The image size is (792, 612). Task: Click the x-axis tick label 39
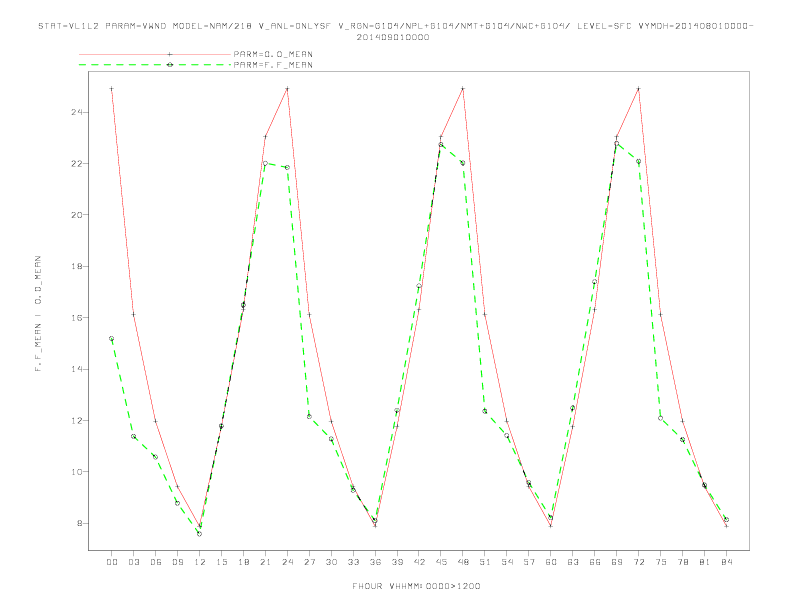click(398, 562)
